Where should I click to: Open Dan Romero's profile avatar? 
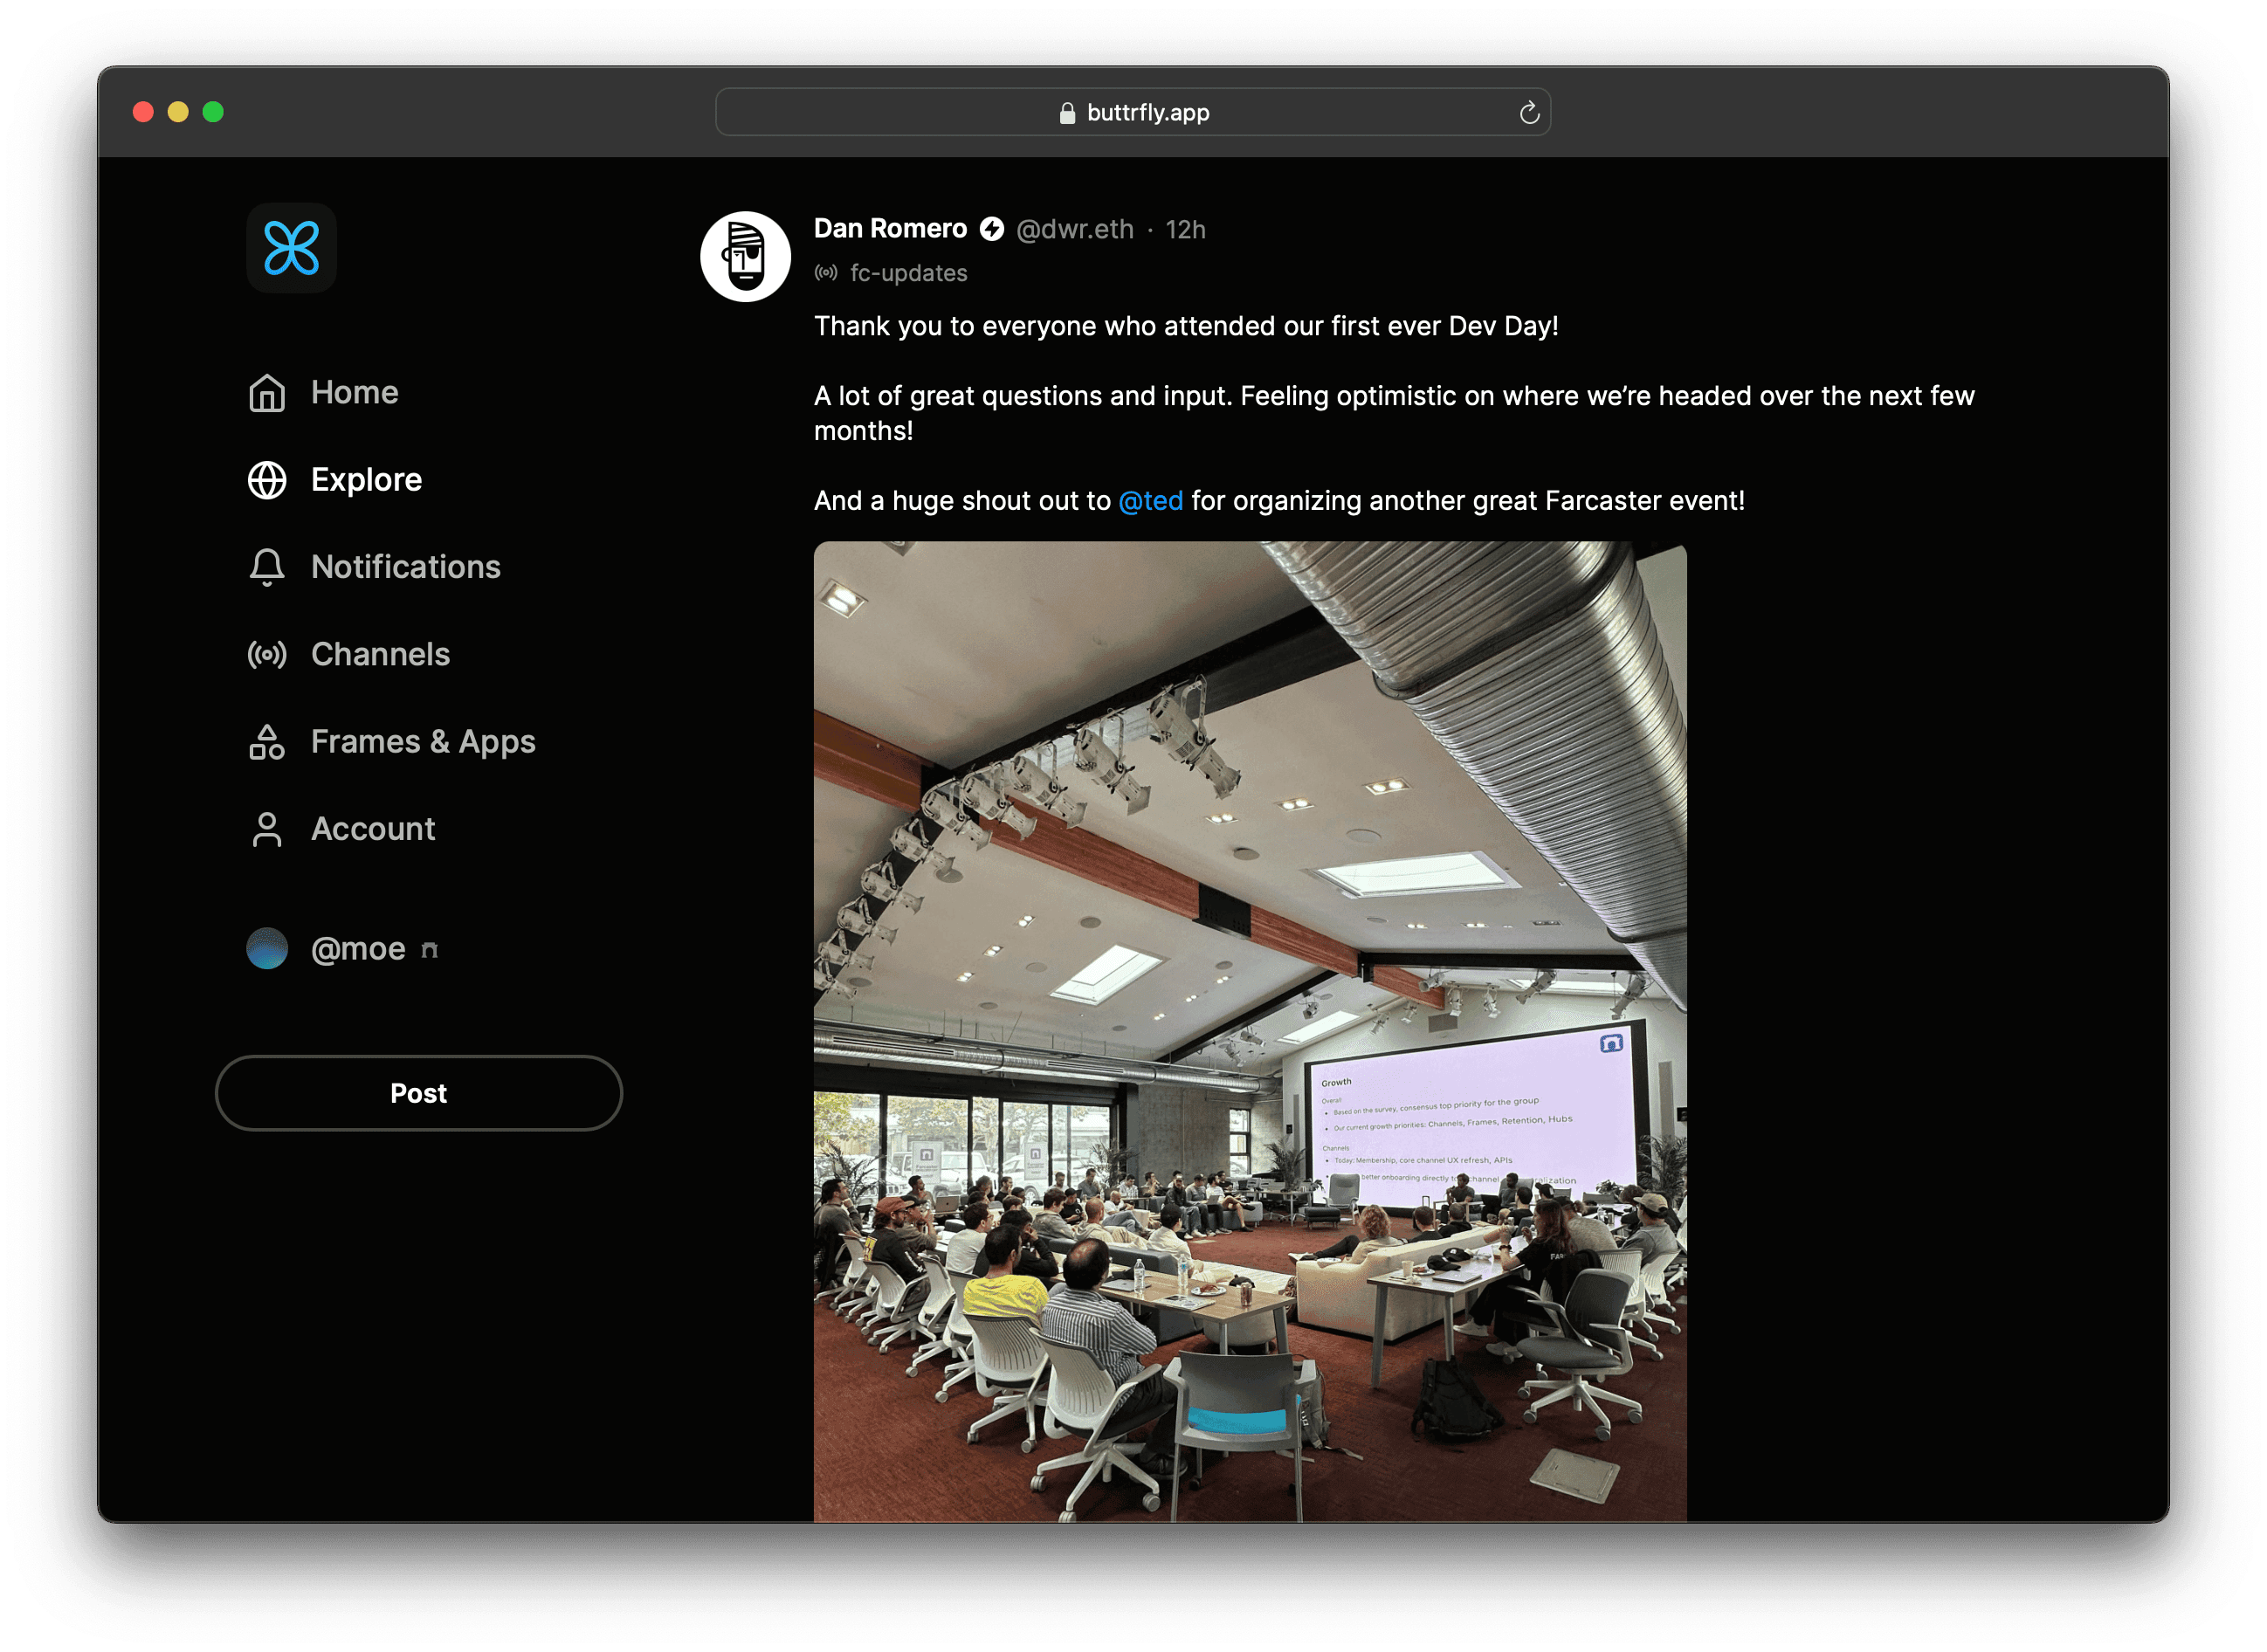745,257
